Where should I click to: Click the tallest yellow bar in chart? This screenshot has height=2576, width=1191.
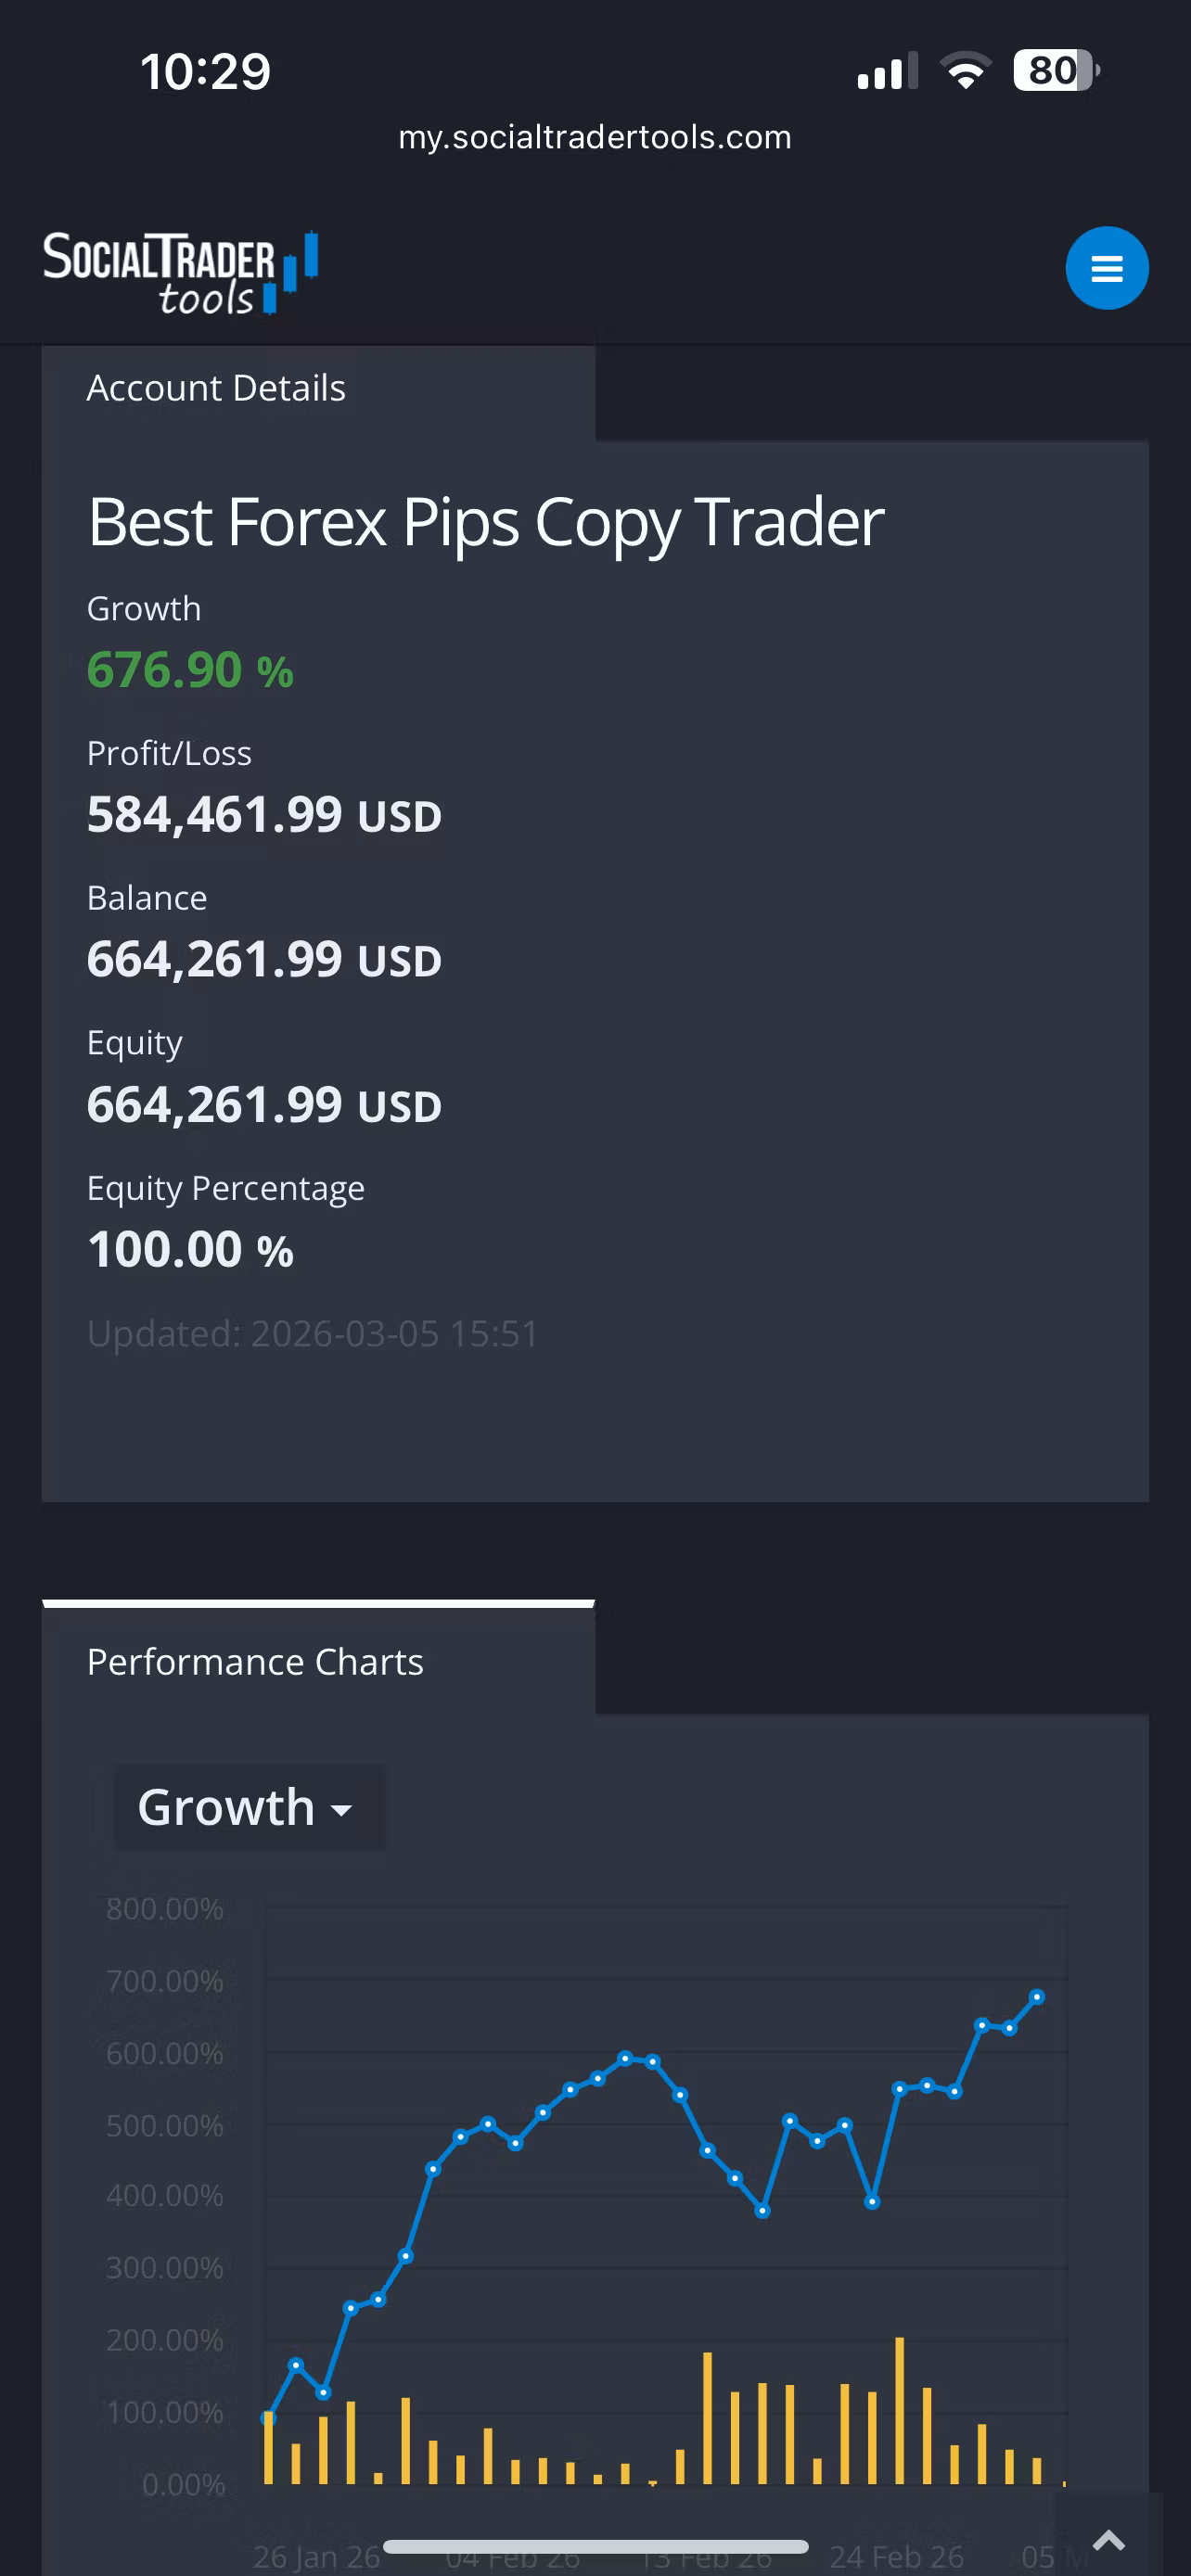[900, 2411]
